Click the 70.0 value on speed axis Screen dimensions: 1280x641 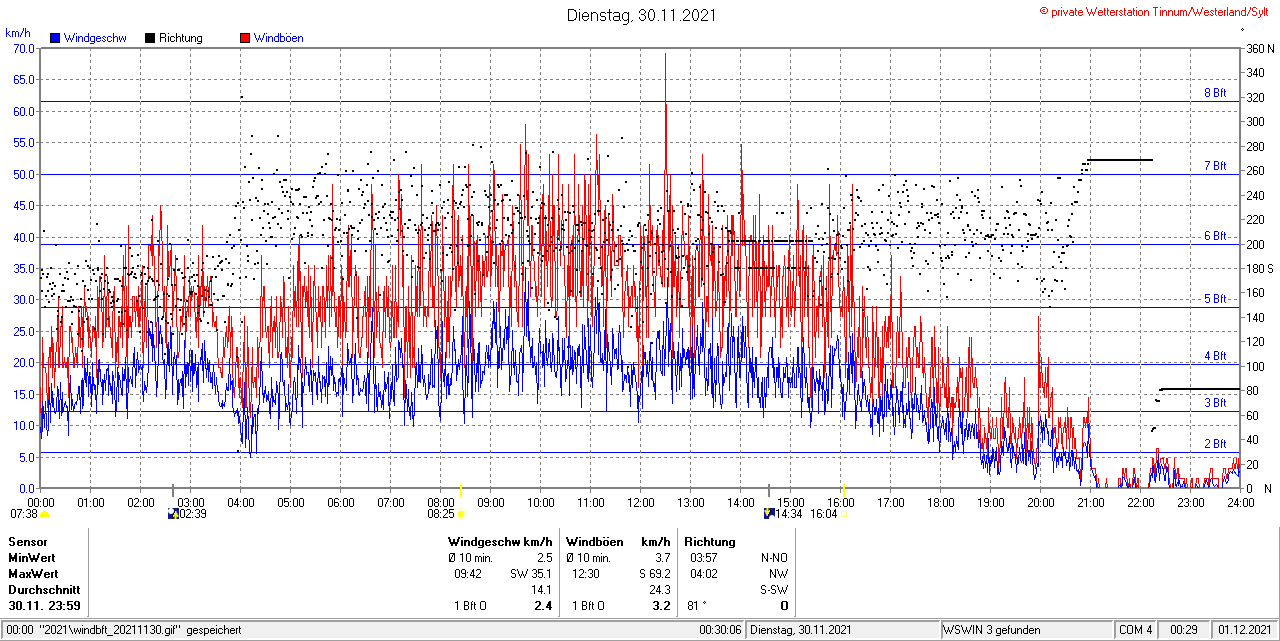click(x=23, y=48)
